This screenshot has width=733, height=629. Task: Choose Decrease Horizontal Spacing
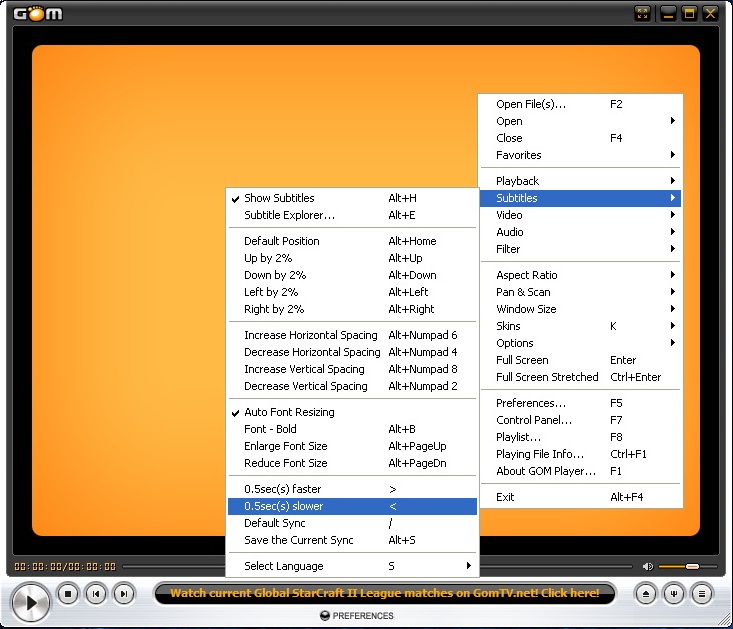click(x=352, y=352)
